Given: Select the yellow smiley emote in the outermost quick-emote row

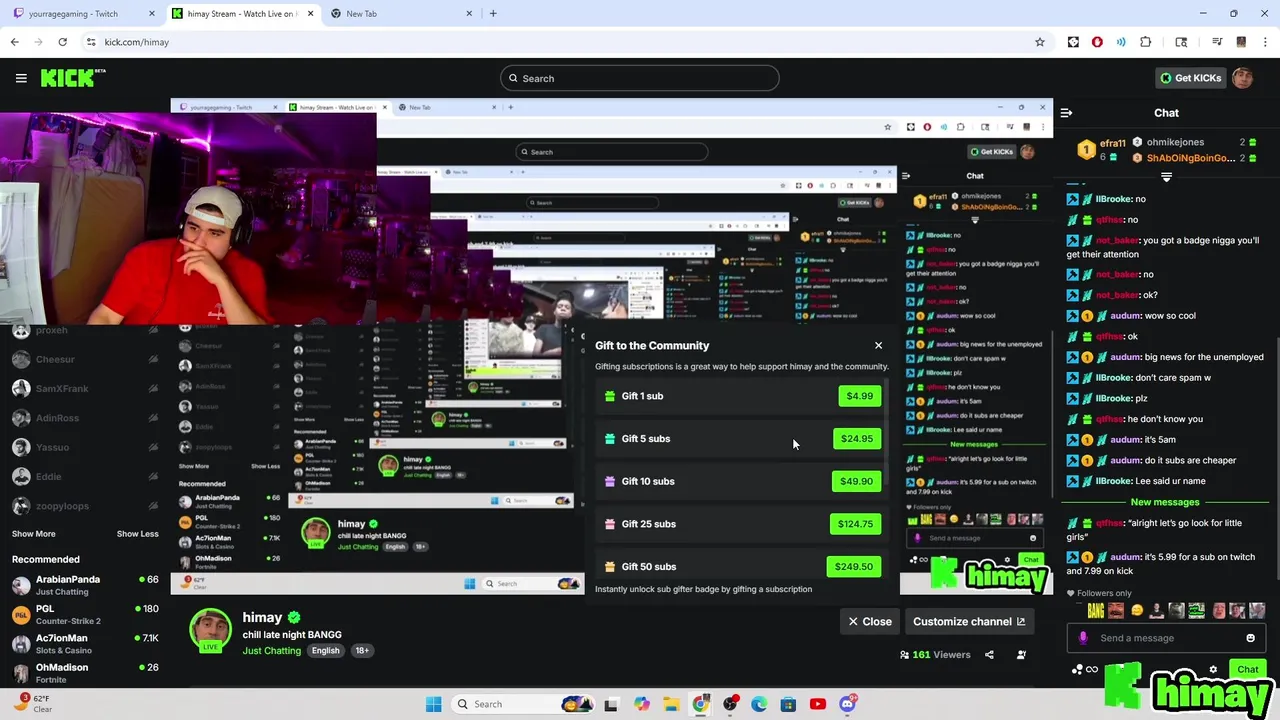Looking at the screenshot, I should [x=1137, y=610].
